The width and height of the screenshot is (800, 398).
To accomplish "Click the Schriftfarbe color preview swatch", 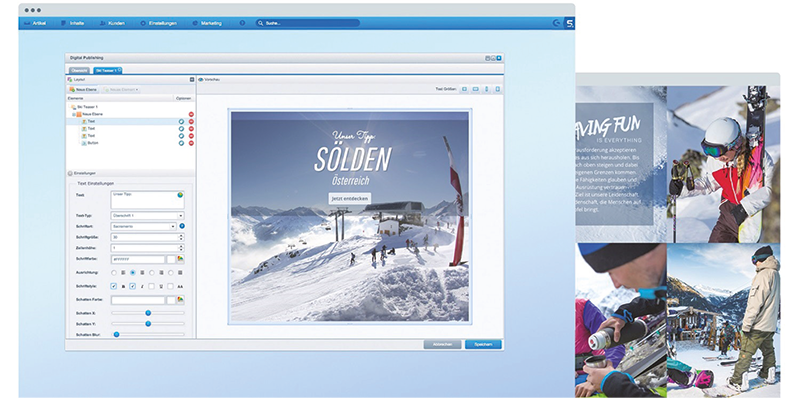I will [x=171, y=259].
